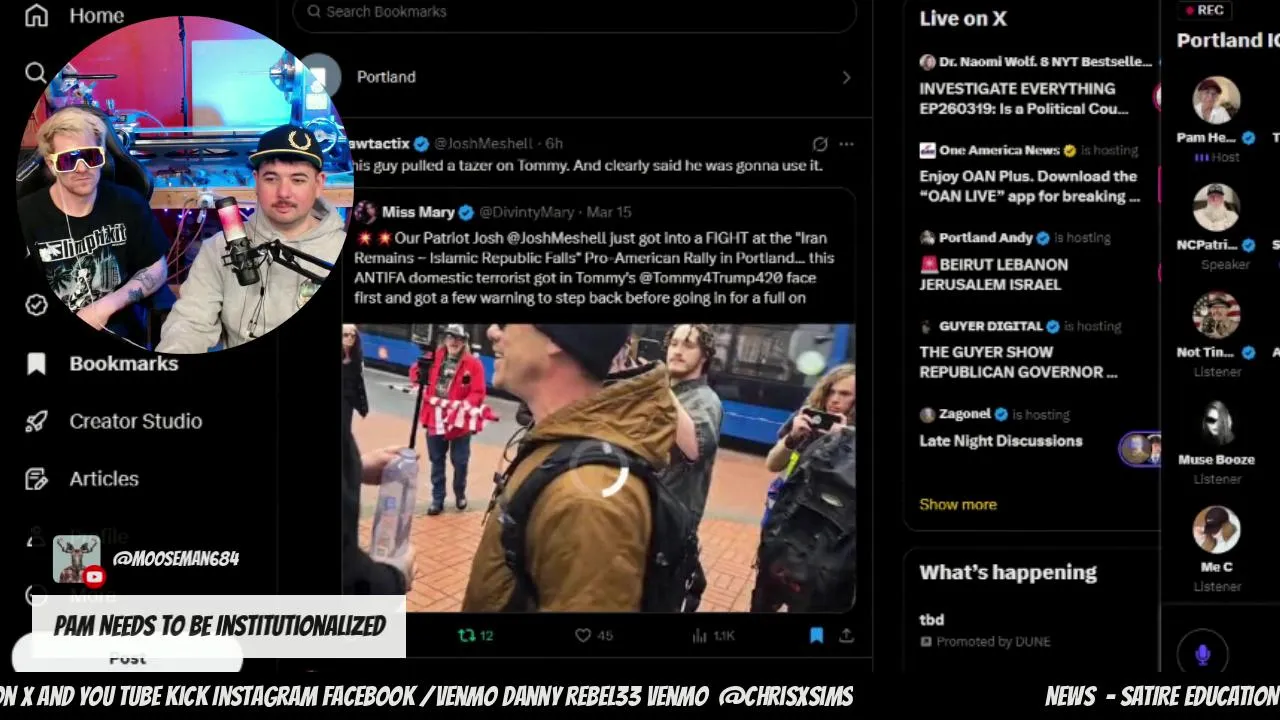Play the embedded rally video
Image resolution: width=1280 pixels, height=720 pixels.
(599, 468)
